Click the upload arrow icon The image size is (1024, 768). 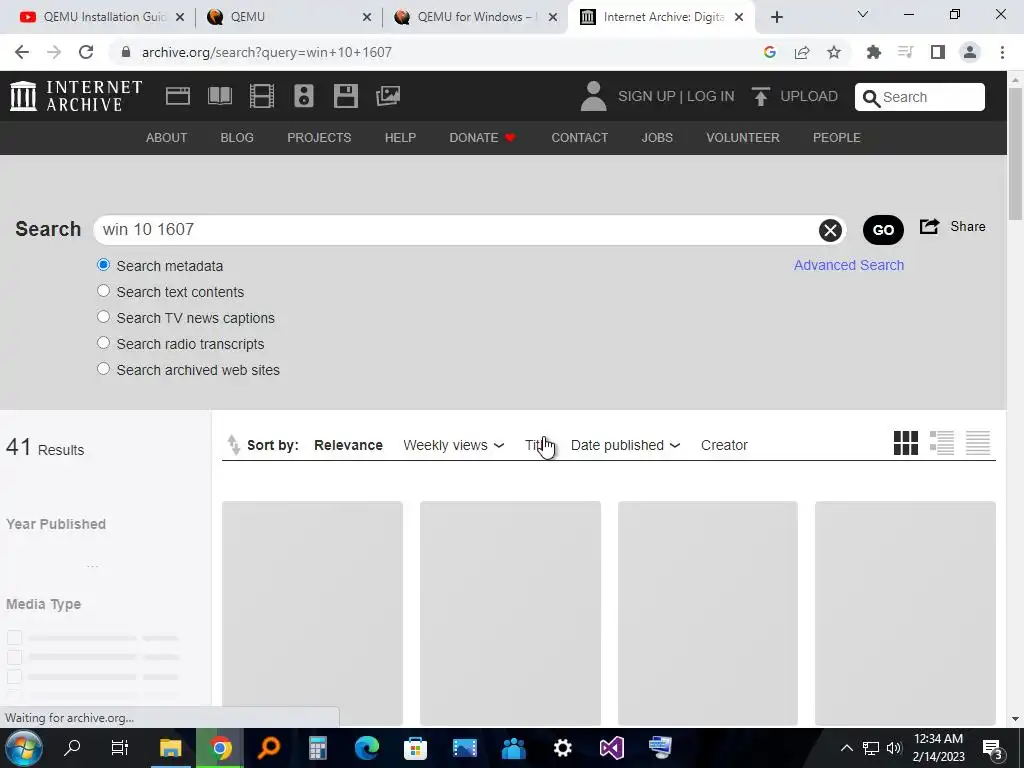click(760, 96)
